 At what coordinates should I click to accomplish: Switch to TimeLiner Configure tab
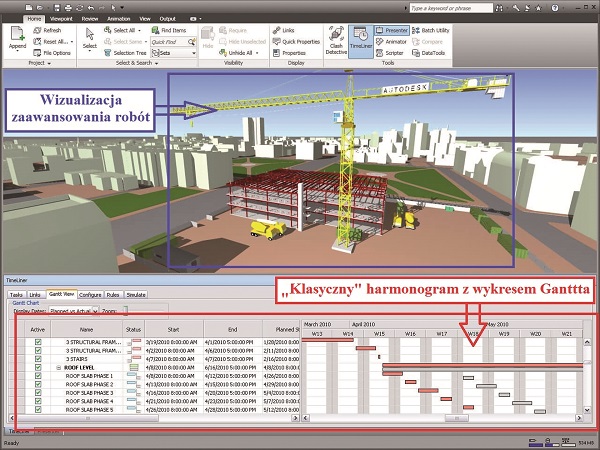tap(90, 295)
